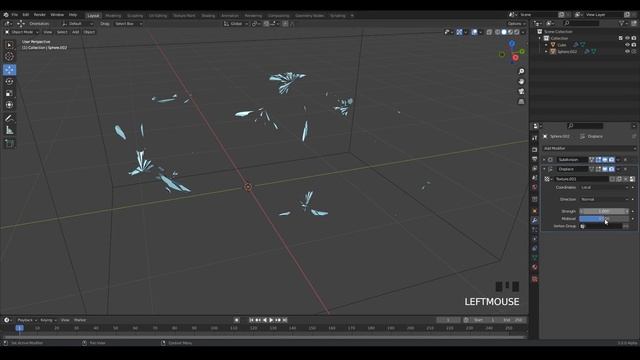Viewport: 640px width, 360px height.
Task: Open the Texture properties tab
Action: (x=535, y=279)
